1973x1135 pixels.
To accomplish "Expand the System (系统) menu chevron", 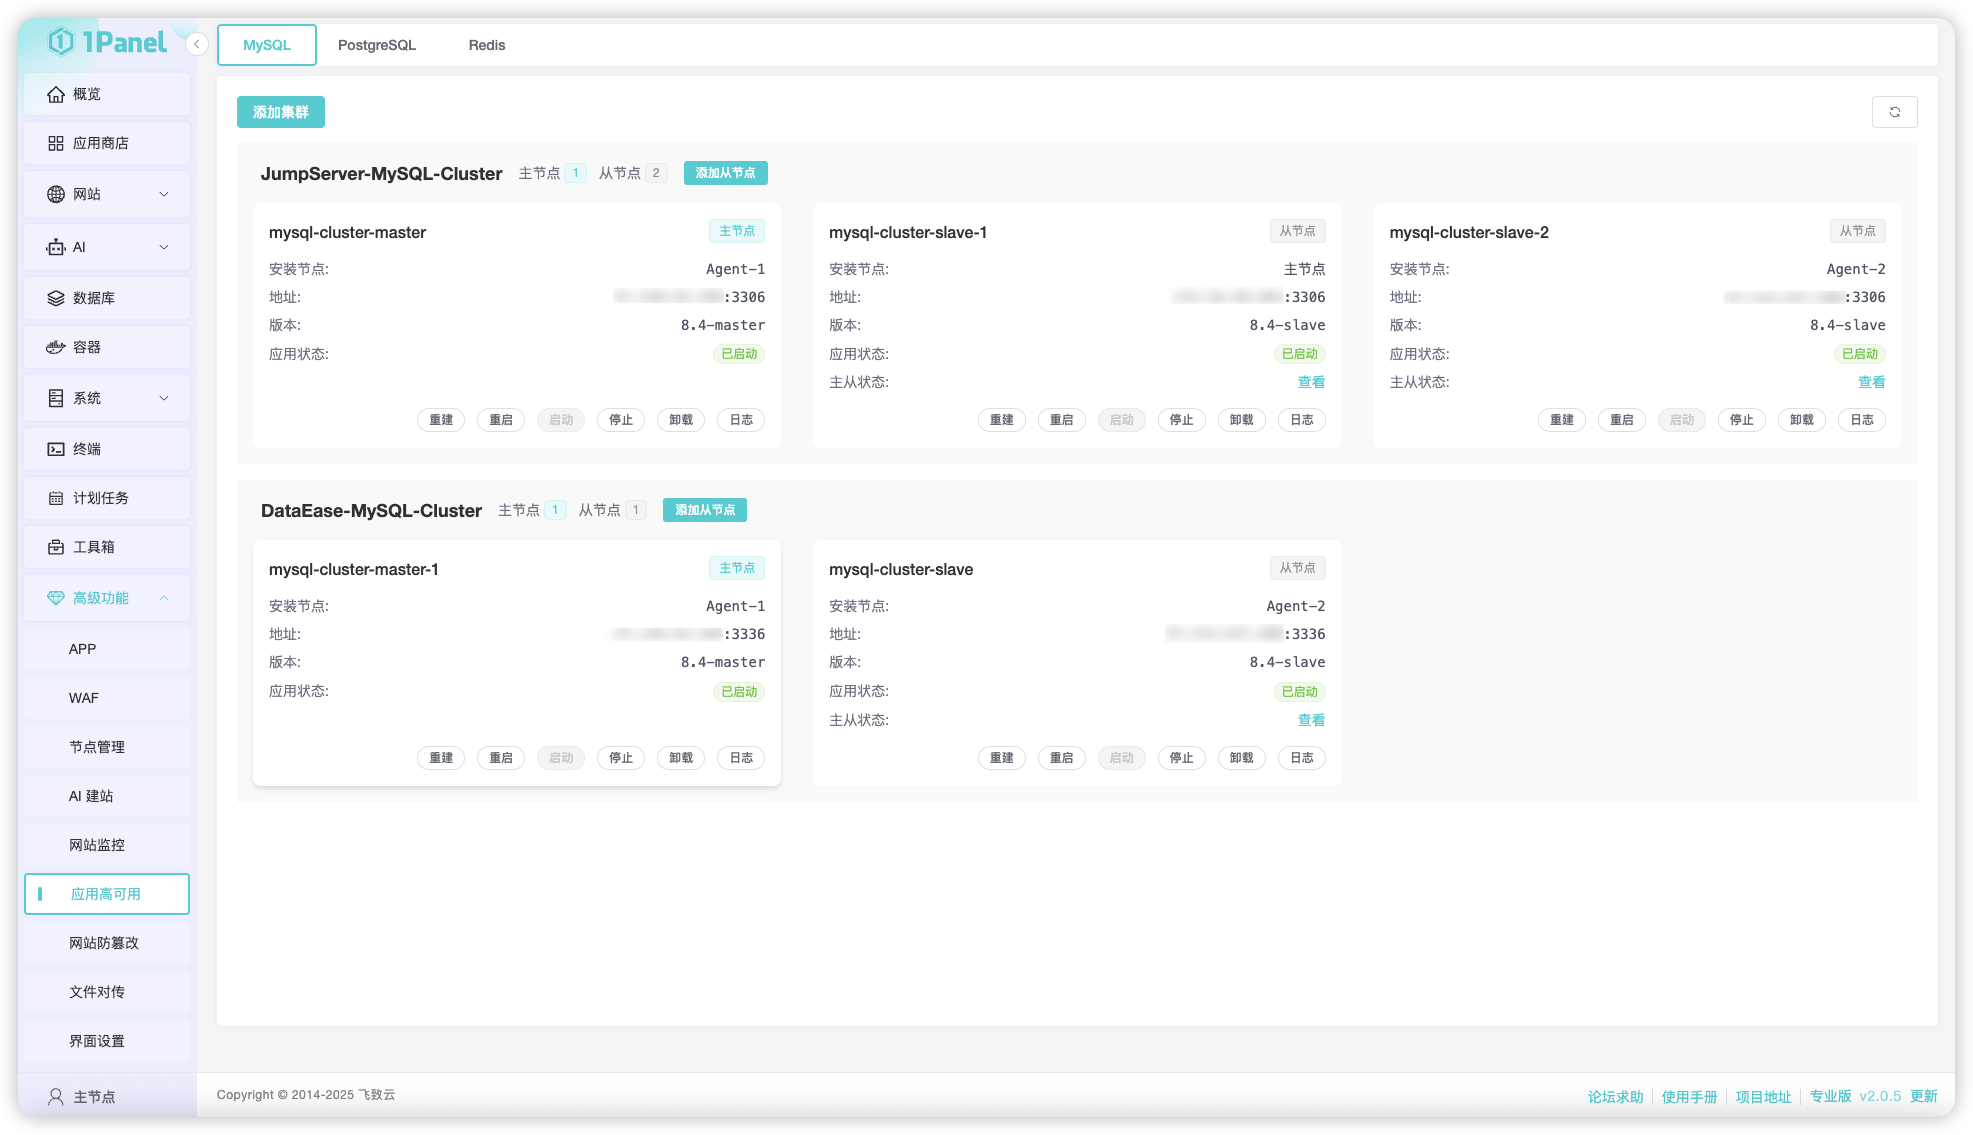I will click(x=164, y=398).
